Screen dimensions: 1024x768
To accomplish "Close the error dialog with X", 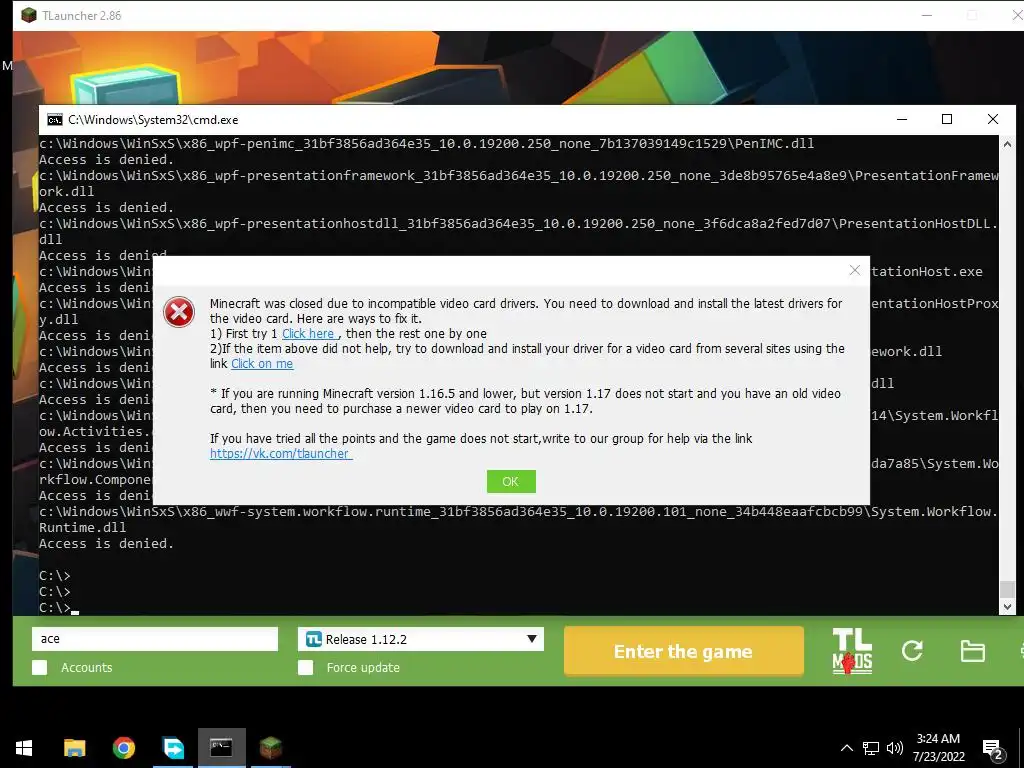I will pyautogui.click(x=854, y=270).
